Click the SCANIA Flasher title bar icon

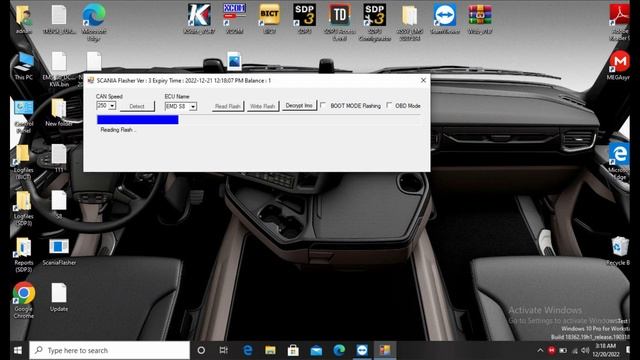pyautogui.click(x=91, y=80)
